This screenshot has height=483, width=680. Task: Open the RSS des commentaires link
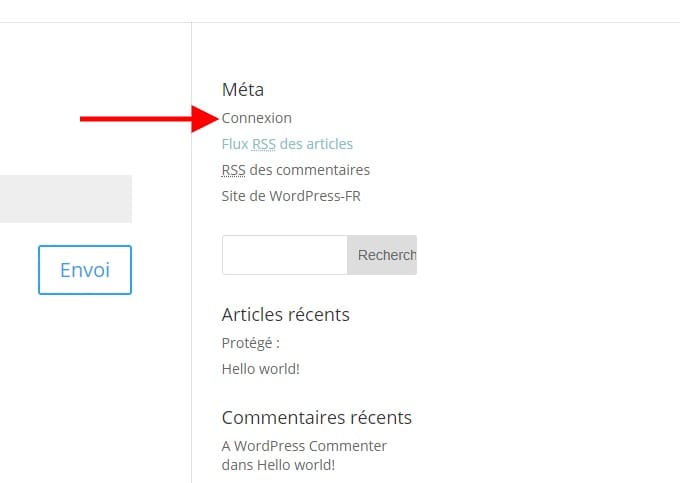[x=295, y=170]
